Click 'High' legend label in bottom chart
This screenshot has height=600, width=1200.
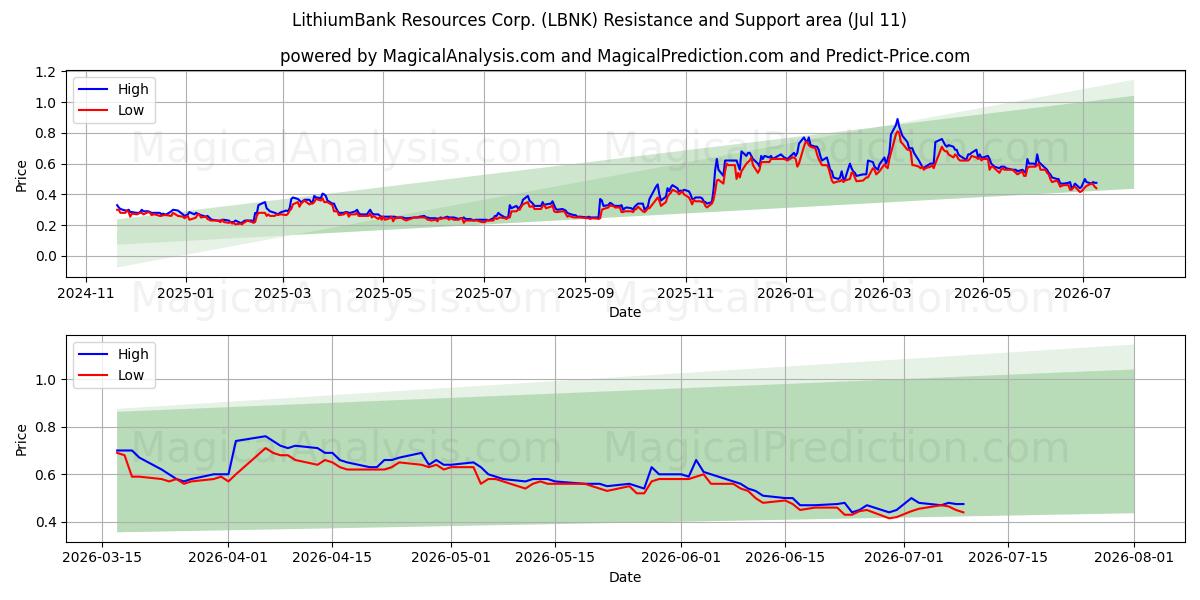[133, 354]
